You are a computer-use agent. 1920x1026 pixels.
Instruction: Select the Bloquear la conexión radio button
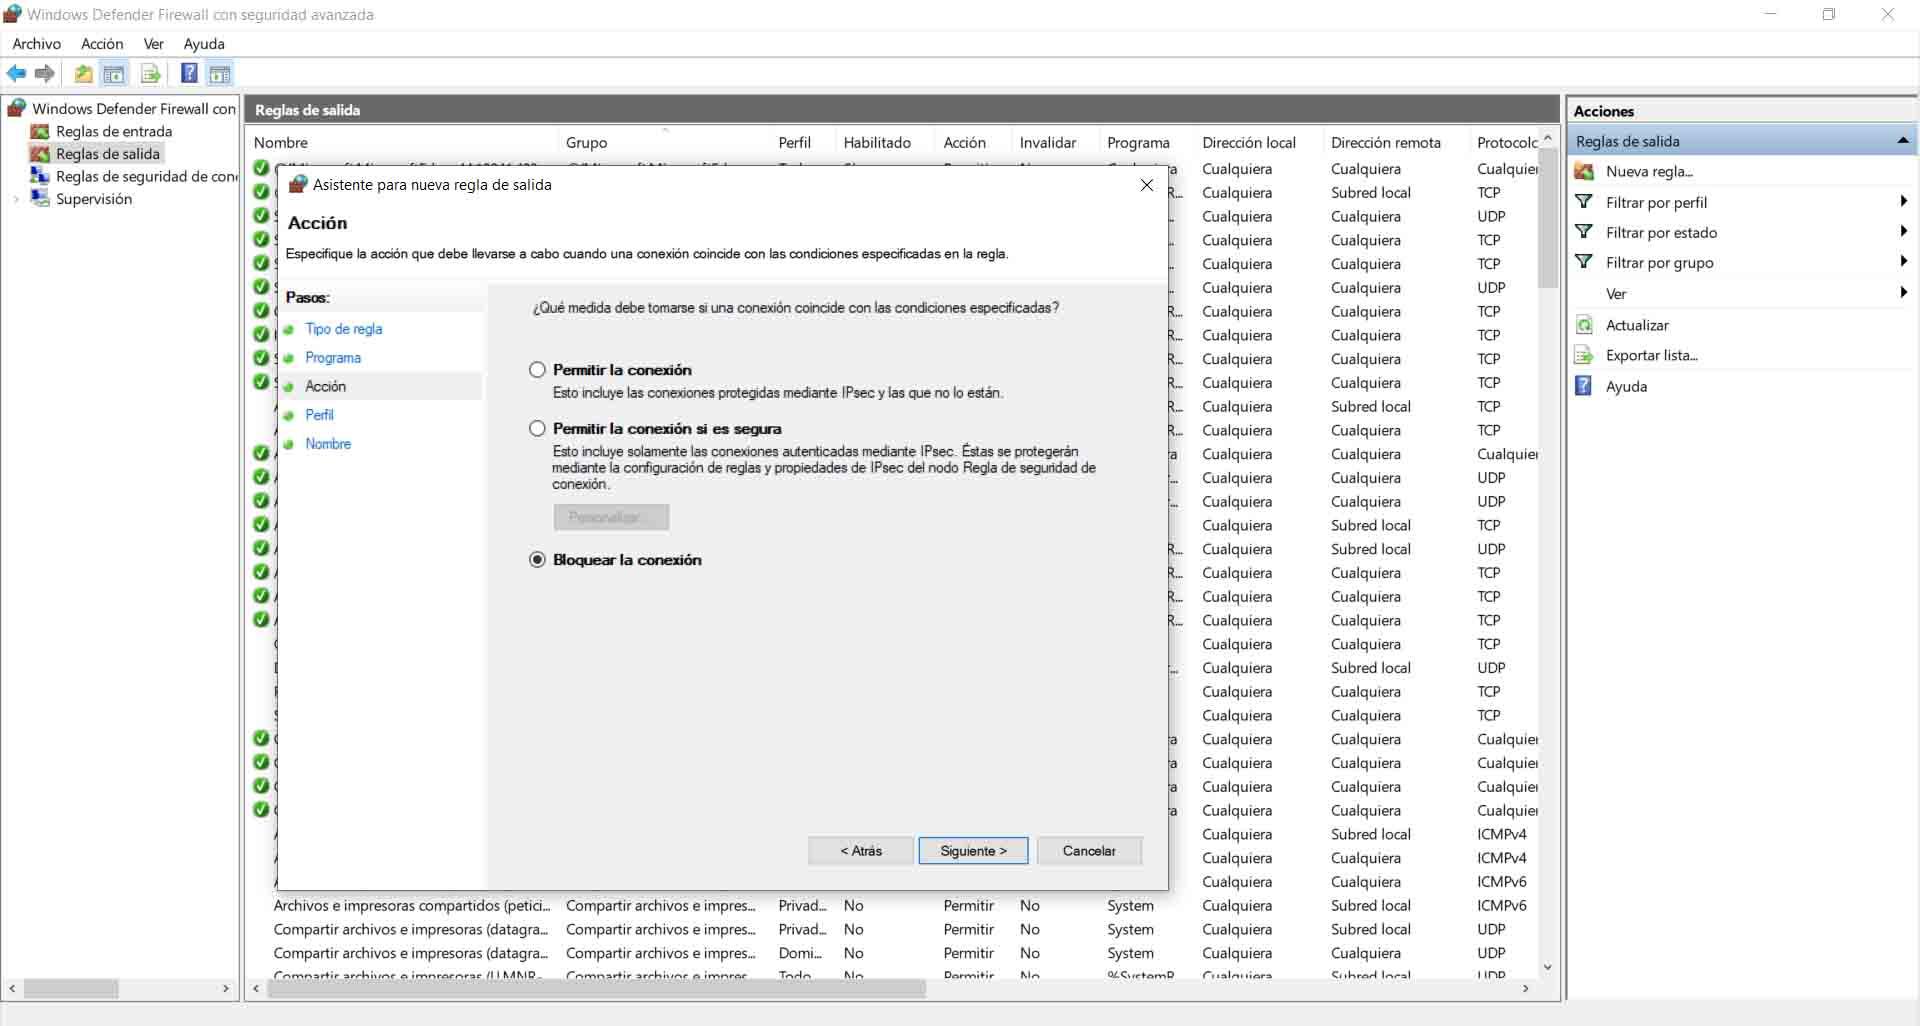[x=537, y=560]
